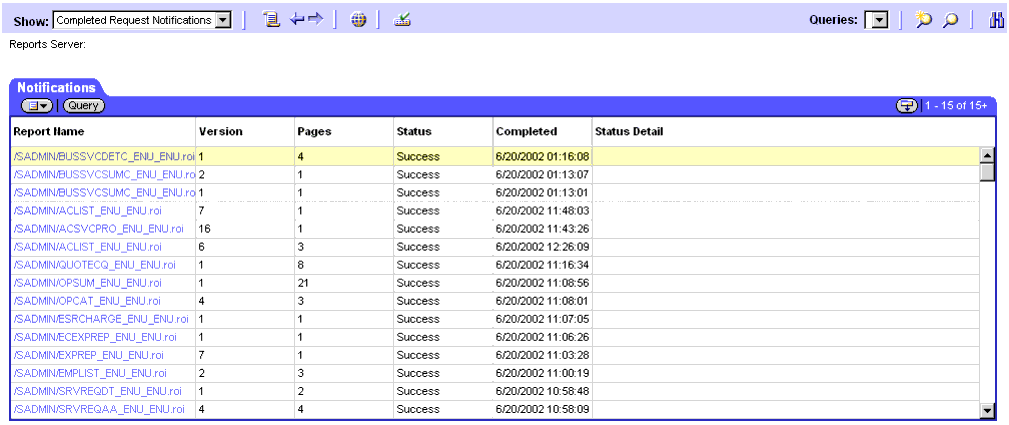
Task: Go forward with the right arrow icon
Action: (x=314, y=20)
